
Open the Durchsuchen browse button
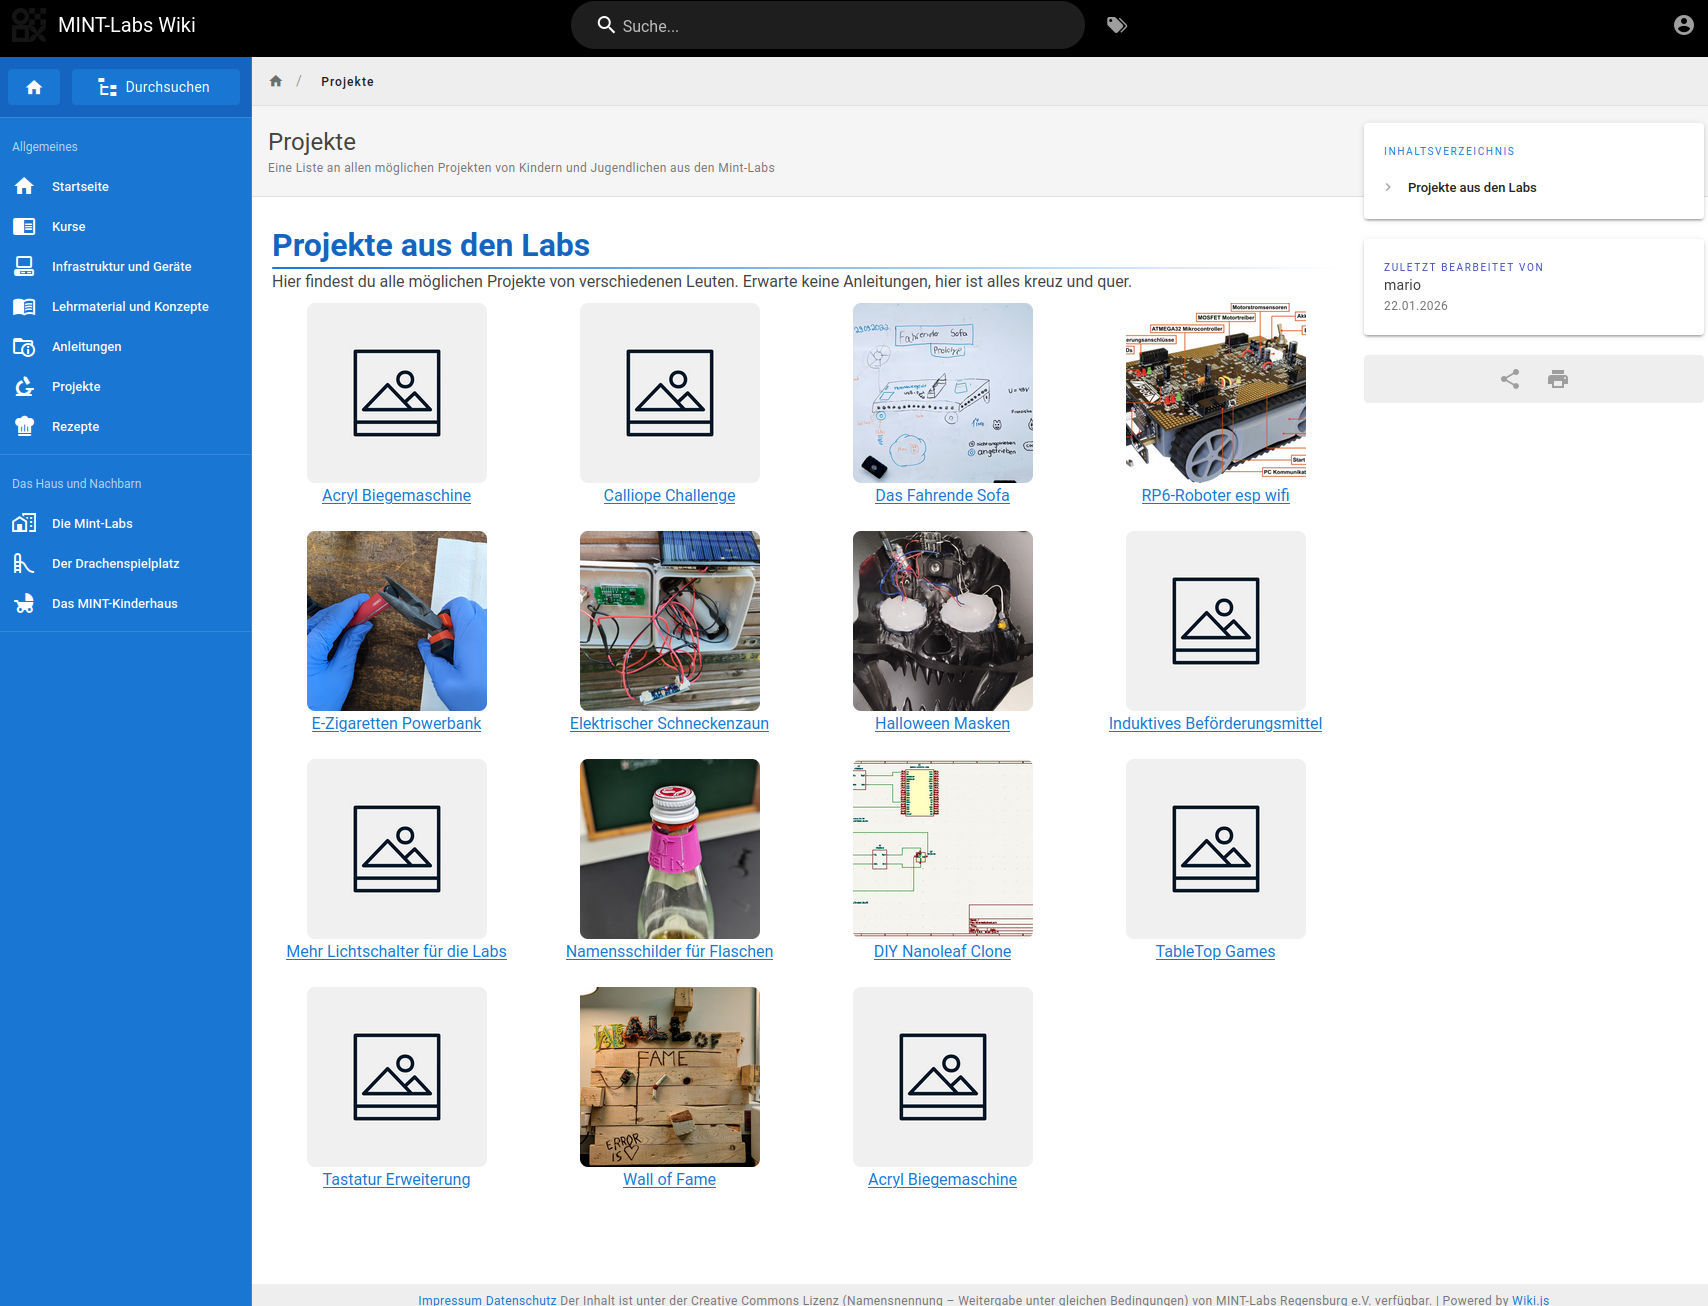tap(156, 87)
